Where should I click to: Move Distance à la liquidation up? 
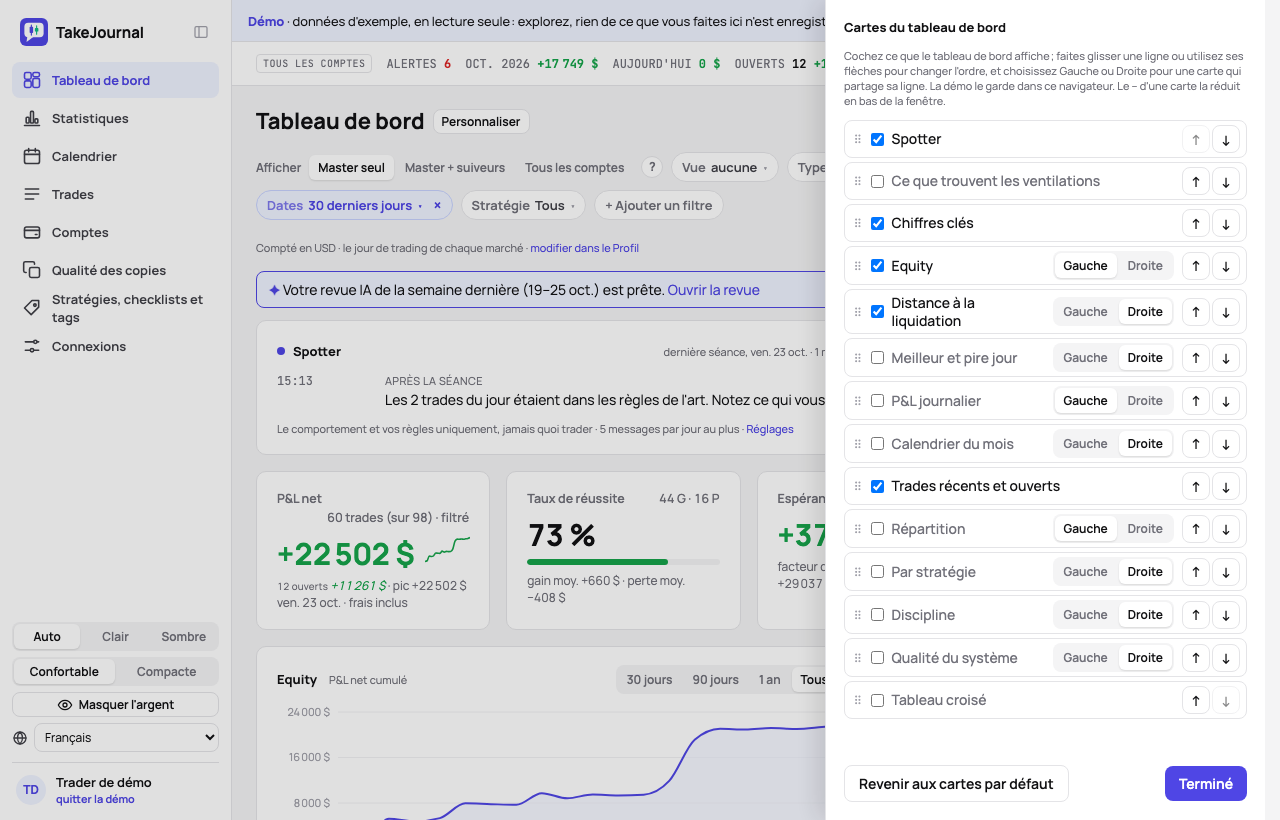tap(1195, 312)
